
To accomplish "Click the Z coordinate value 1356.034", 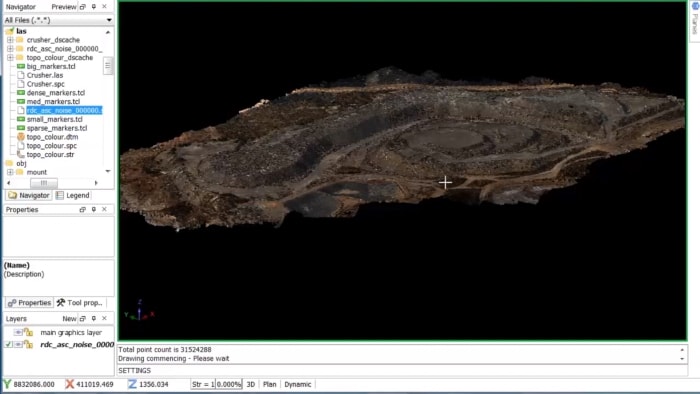I will [154, 384].
